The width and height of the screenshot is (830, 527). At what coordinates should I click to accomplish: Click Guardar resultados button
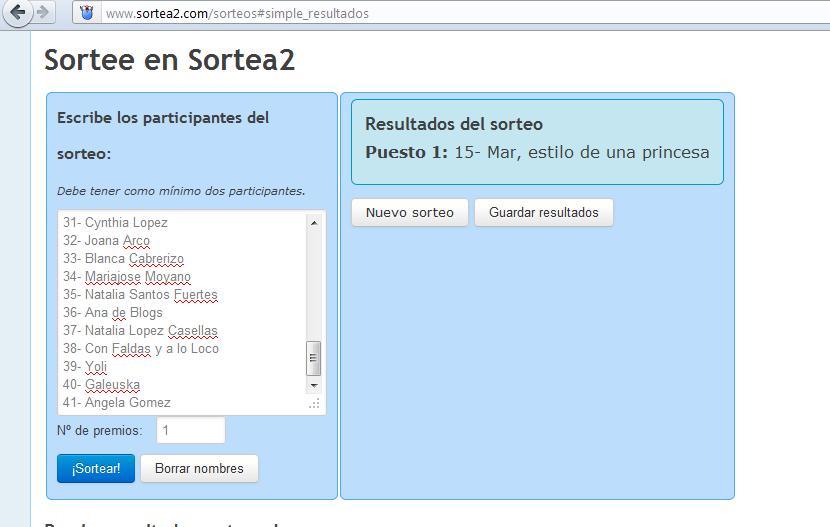[544, 212]
